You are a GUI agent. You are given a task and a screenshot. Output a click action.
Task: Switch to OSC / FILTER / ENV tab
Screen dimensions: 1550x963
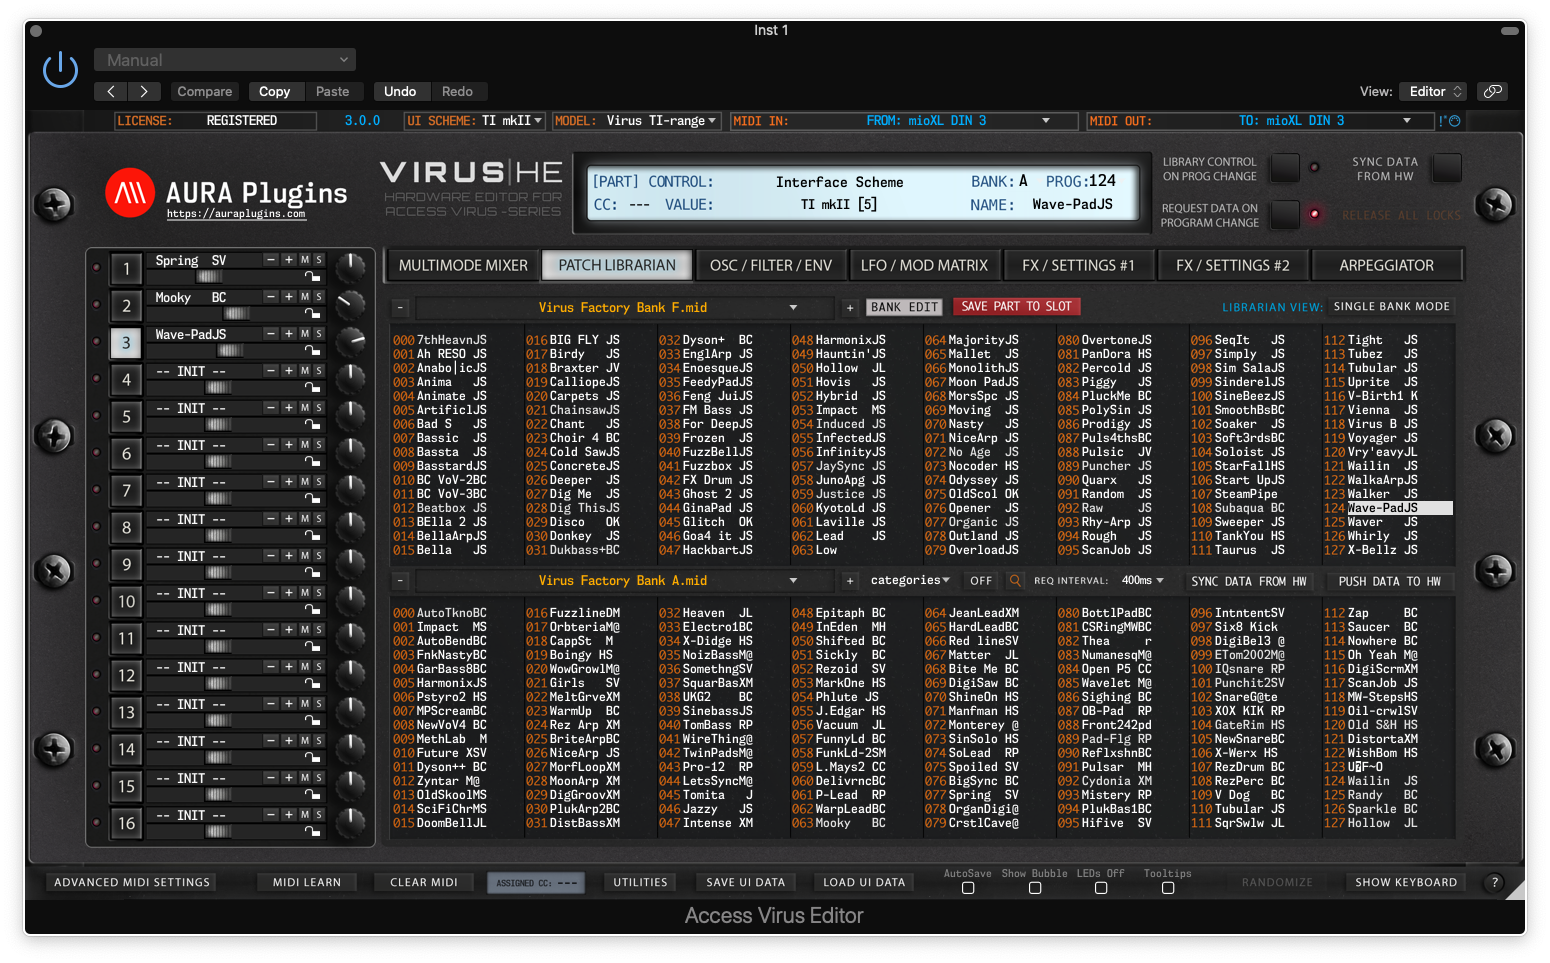(770, 266)
